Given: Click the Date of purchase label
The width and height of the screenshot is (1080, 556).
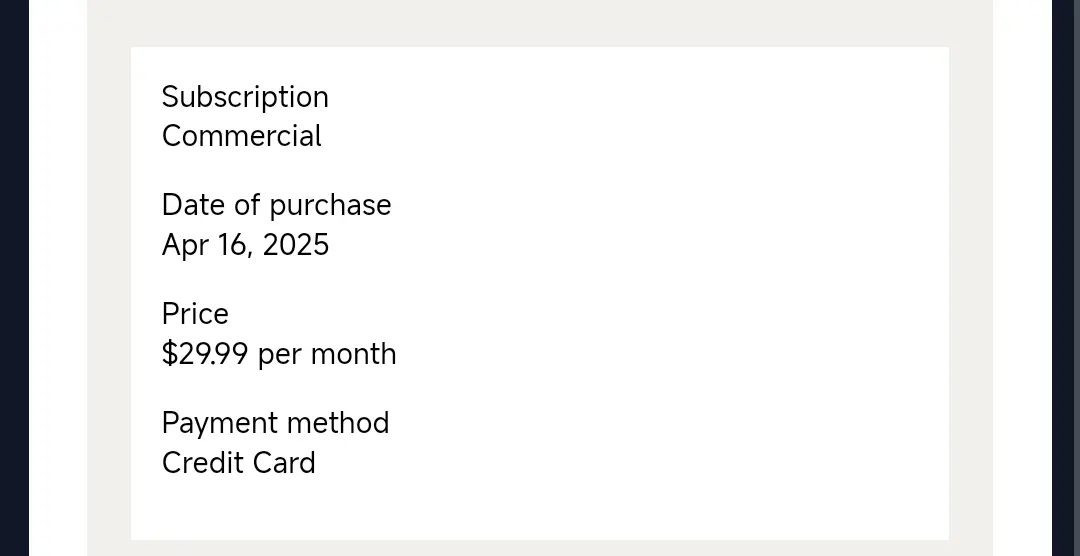Looking at the screenshot, I should [x=276, y=206].
